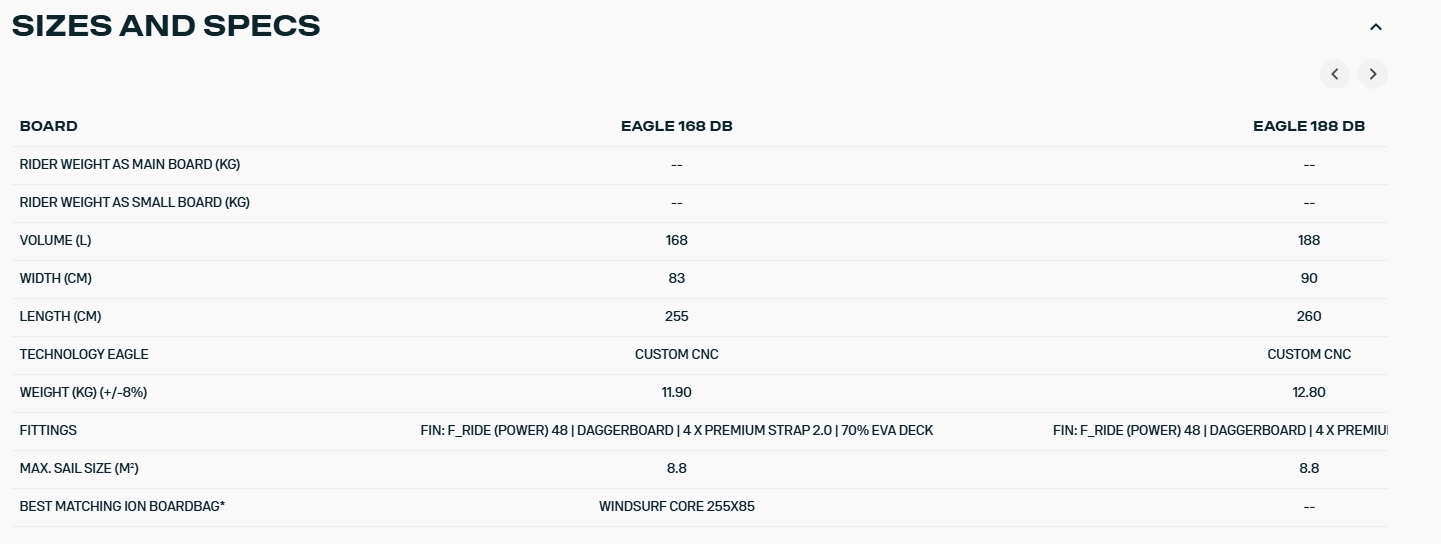Click the Length (CM) row label
1441x544 pixels.
point(60,316)
